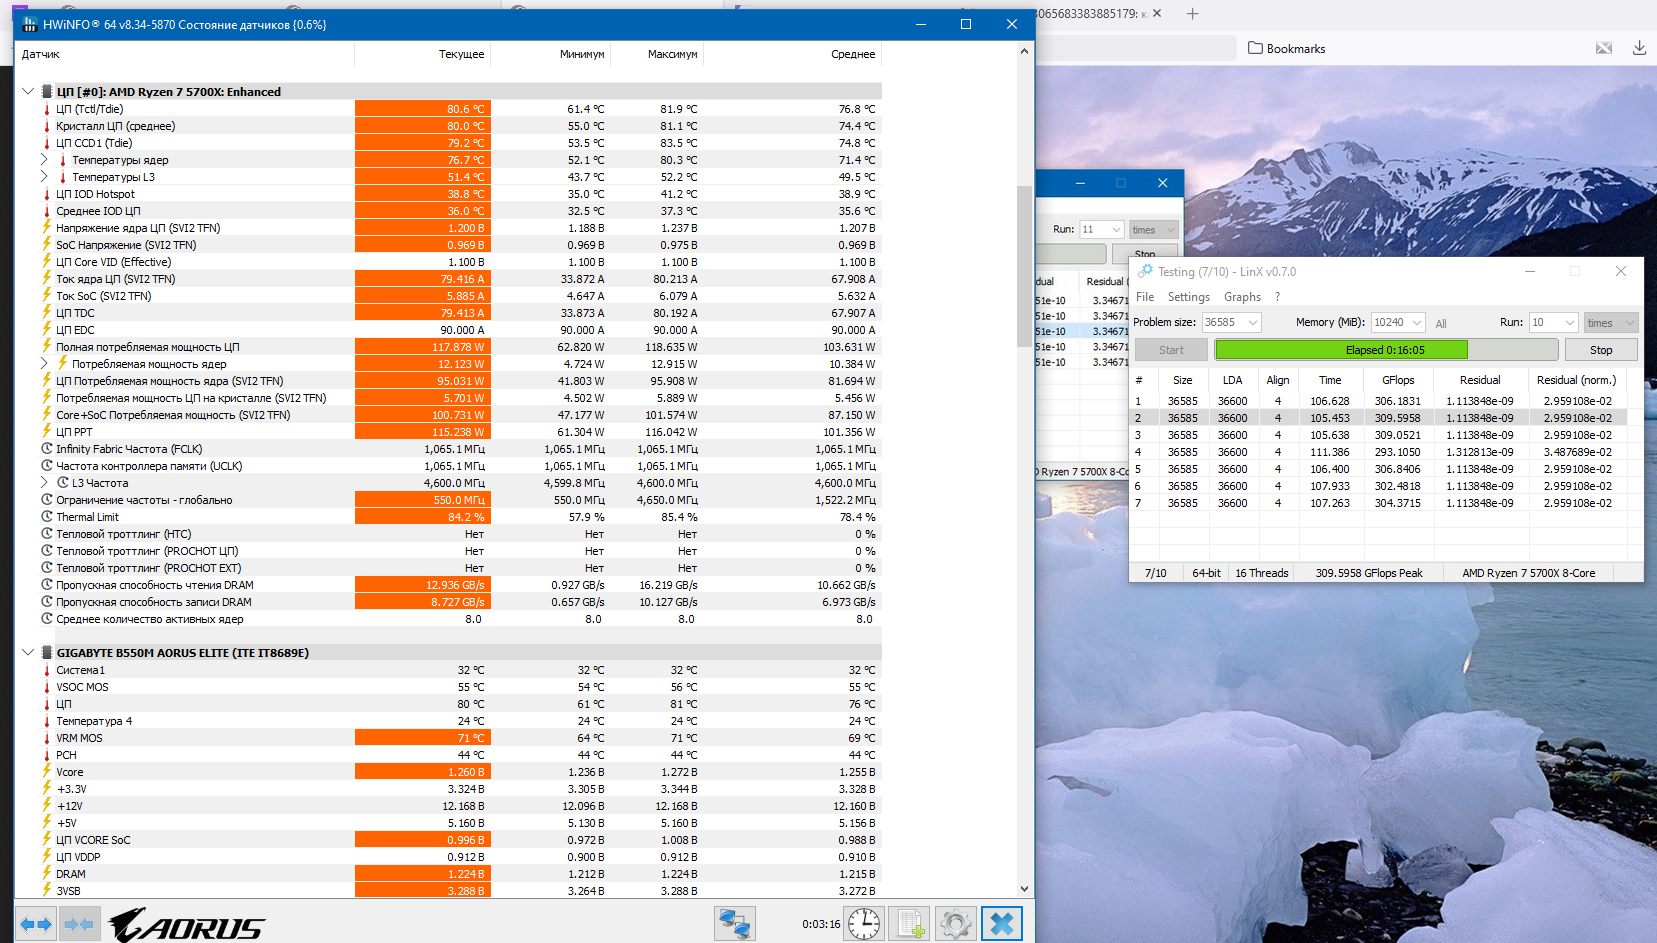Open the LinX Graphs menu
Screen dimensions: 1657x943
tap(1242, 297)
